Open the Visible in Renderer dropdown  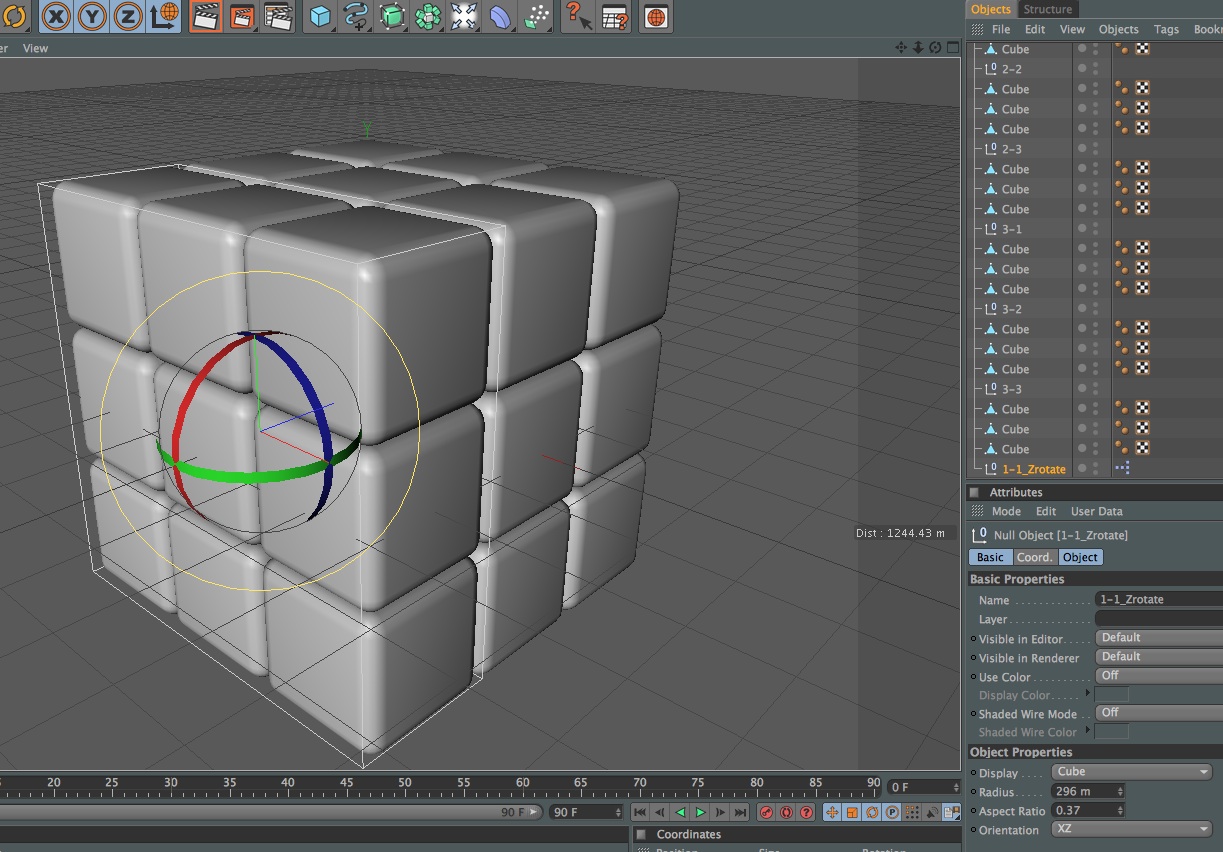1159,657
